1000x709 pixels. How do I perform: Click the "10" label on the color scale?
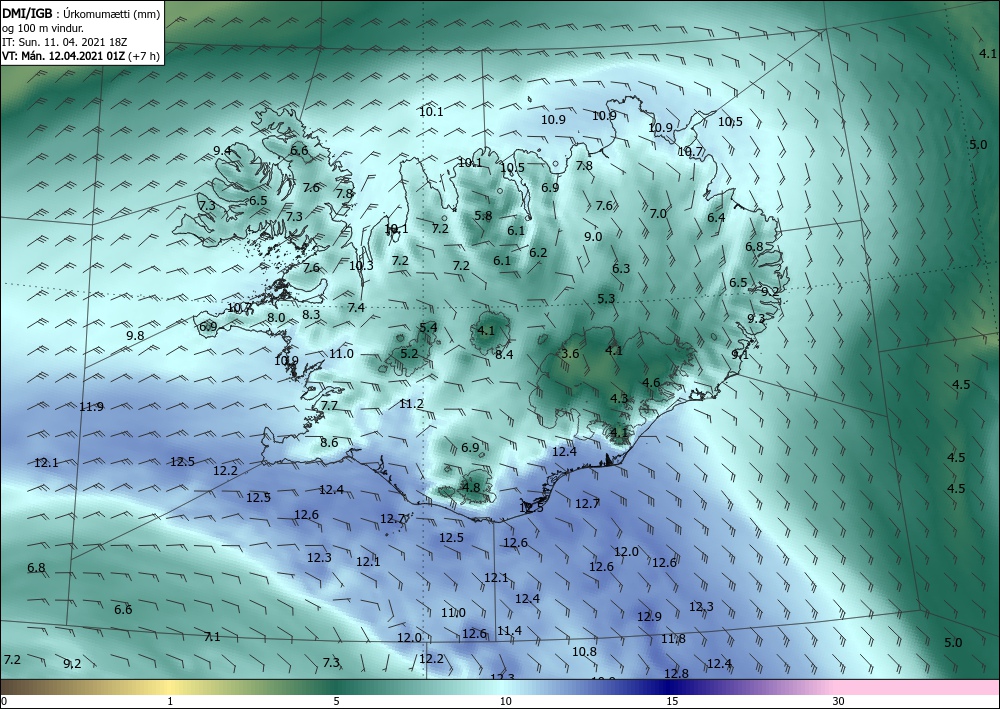click(x=505, y=701)
